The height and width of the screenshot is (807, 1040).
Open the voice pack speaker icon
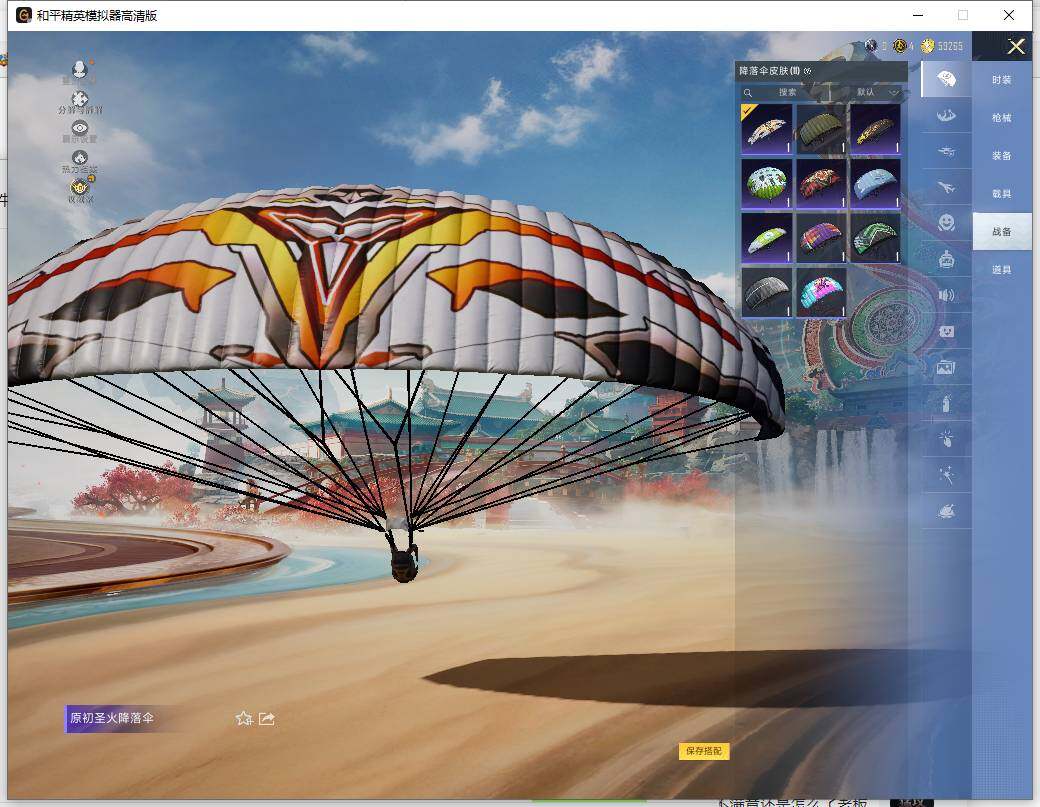[x=946, y=295]
